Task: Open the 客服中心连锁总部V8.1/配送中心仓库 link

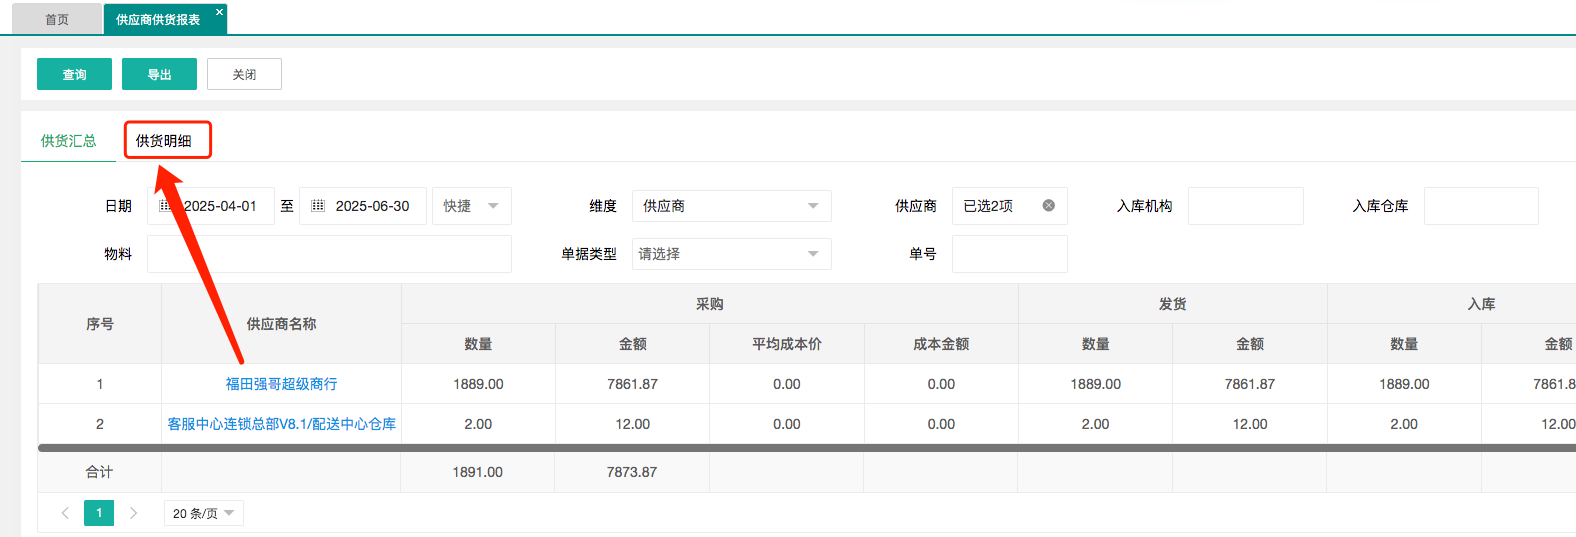Action: [x=281, y=424]
